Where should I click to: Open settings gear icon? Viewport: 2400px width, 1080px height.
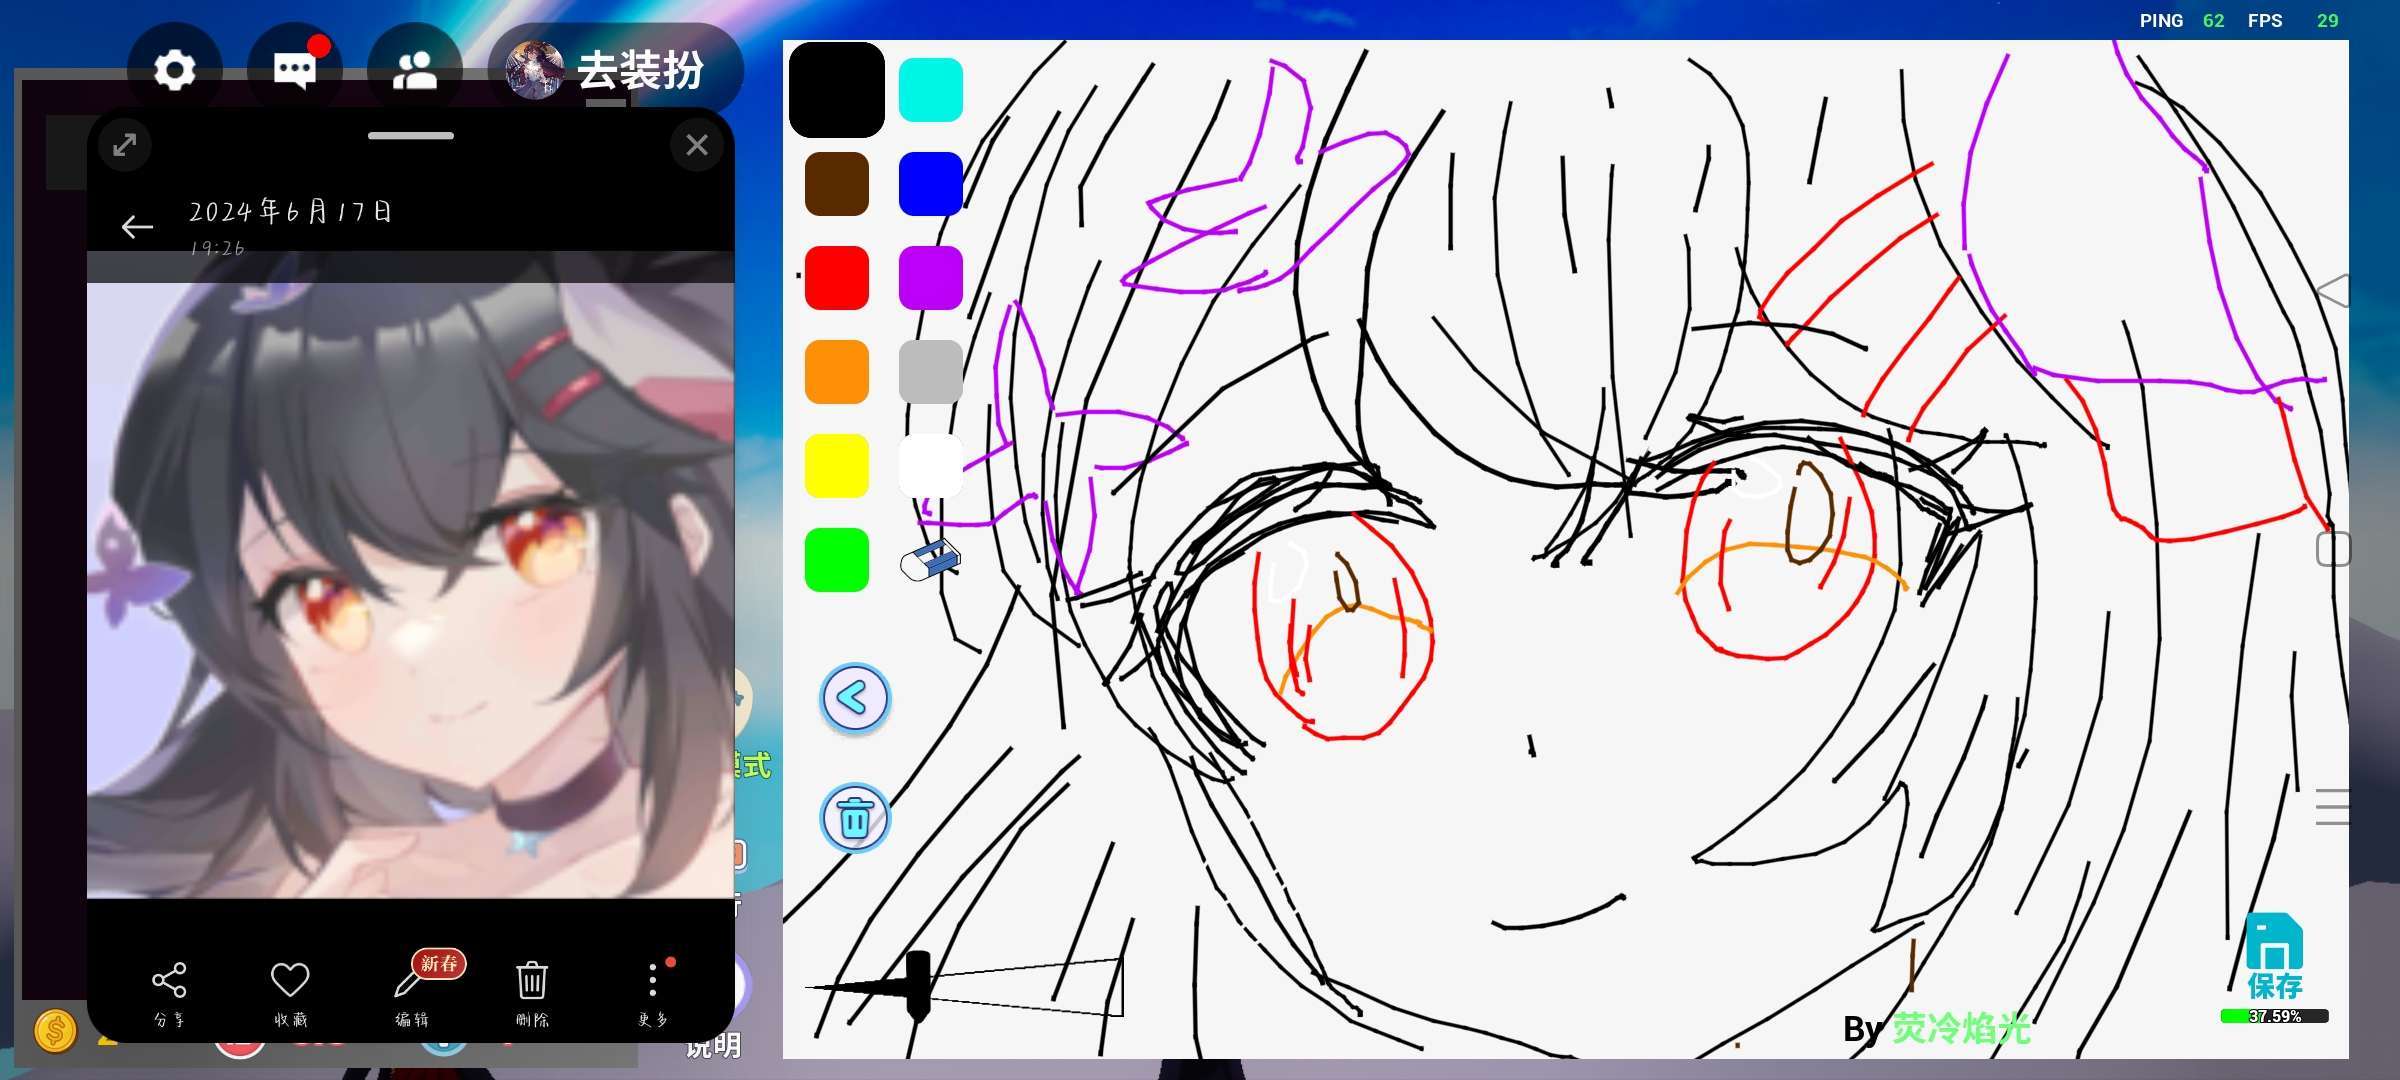pos(175,71)
